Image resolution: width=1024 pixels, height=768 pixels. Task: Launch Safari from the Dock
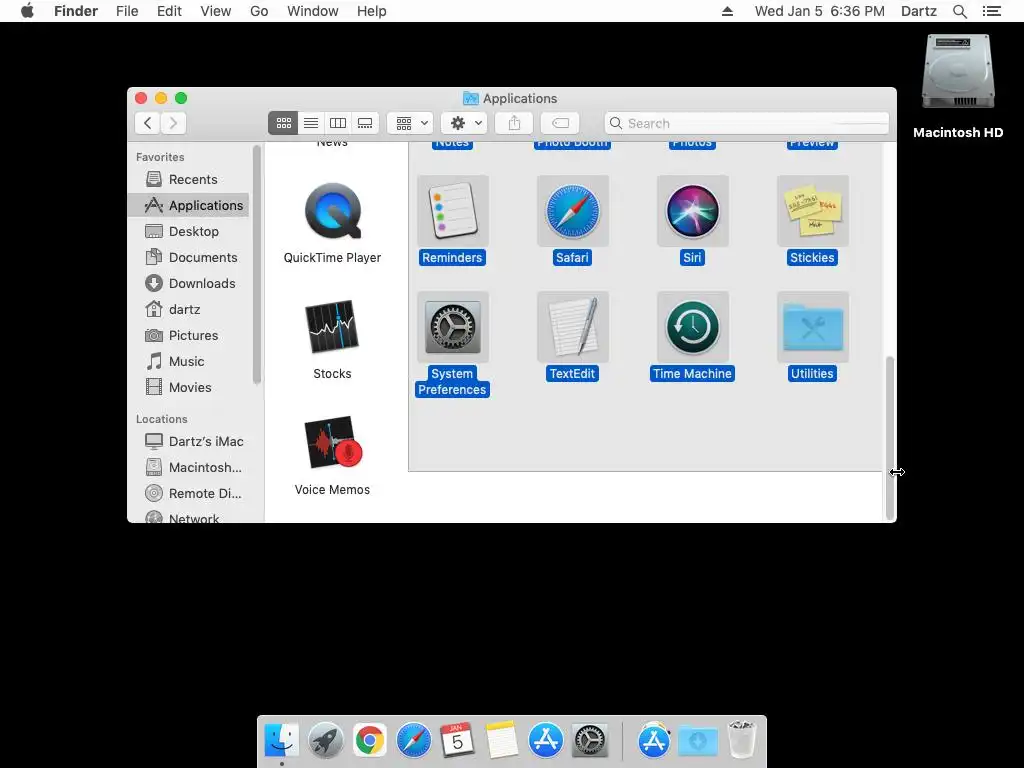pos(413,740)
